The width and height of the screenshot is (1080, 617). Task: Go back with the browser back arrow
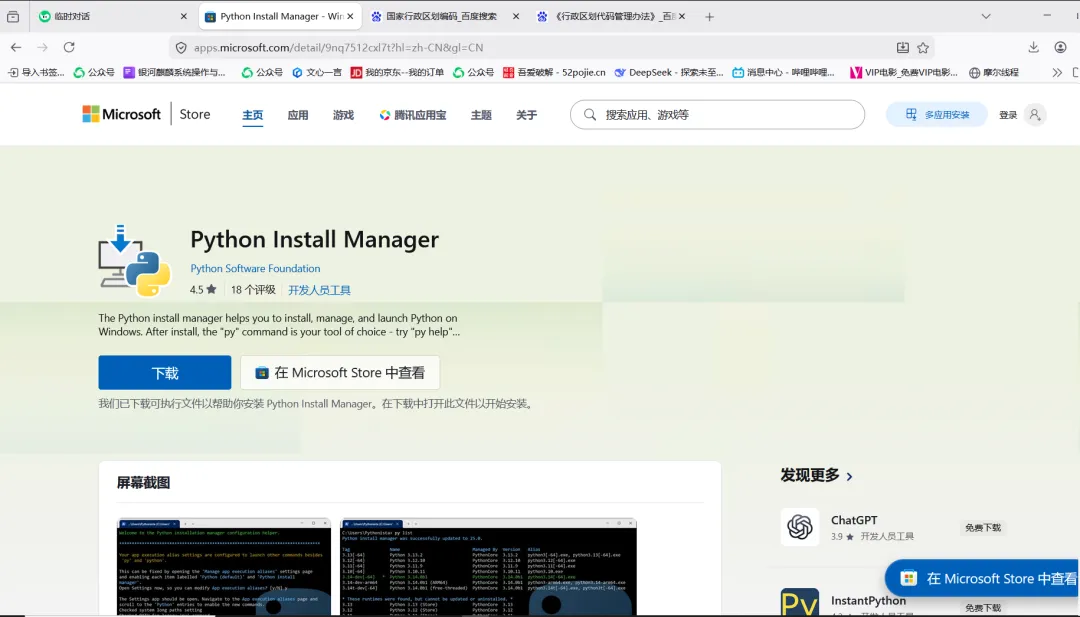pyautogui.click(x=16, y=48)
